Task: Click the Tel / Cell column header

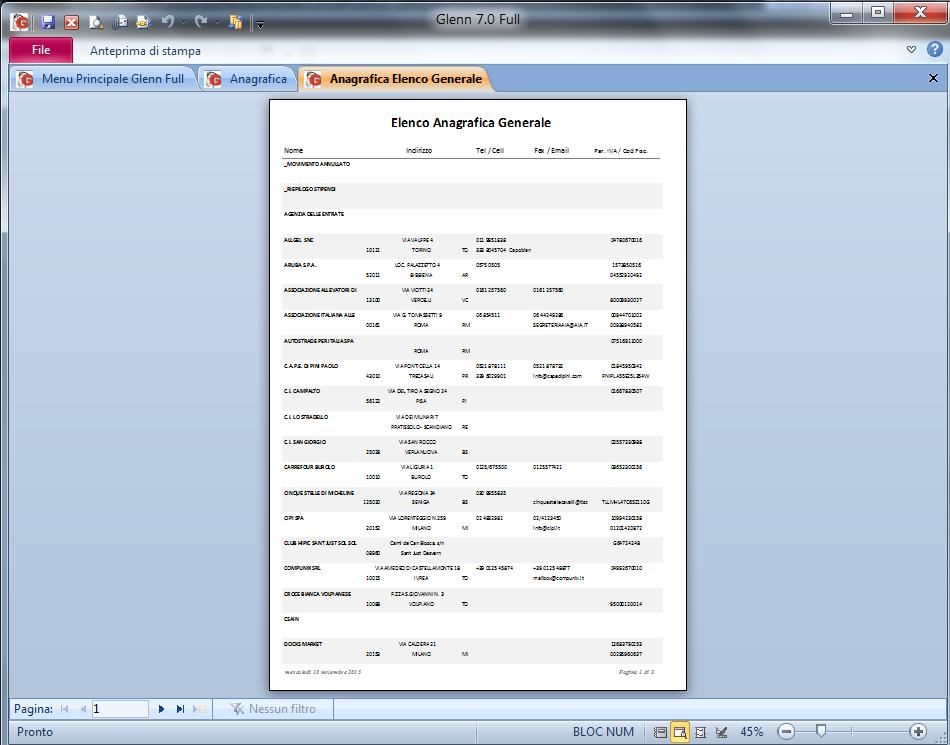Action: pos(490,150)
